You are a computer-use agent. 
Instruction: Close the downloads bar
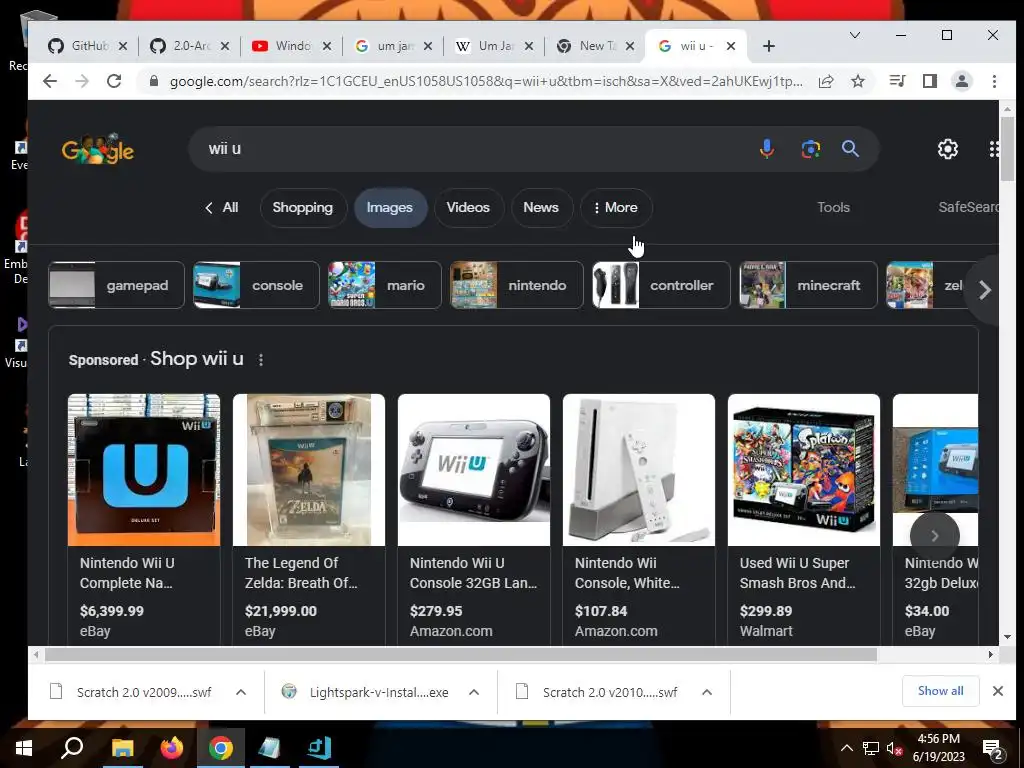click(x=997, y=691)
